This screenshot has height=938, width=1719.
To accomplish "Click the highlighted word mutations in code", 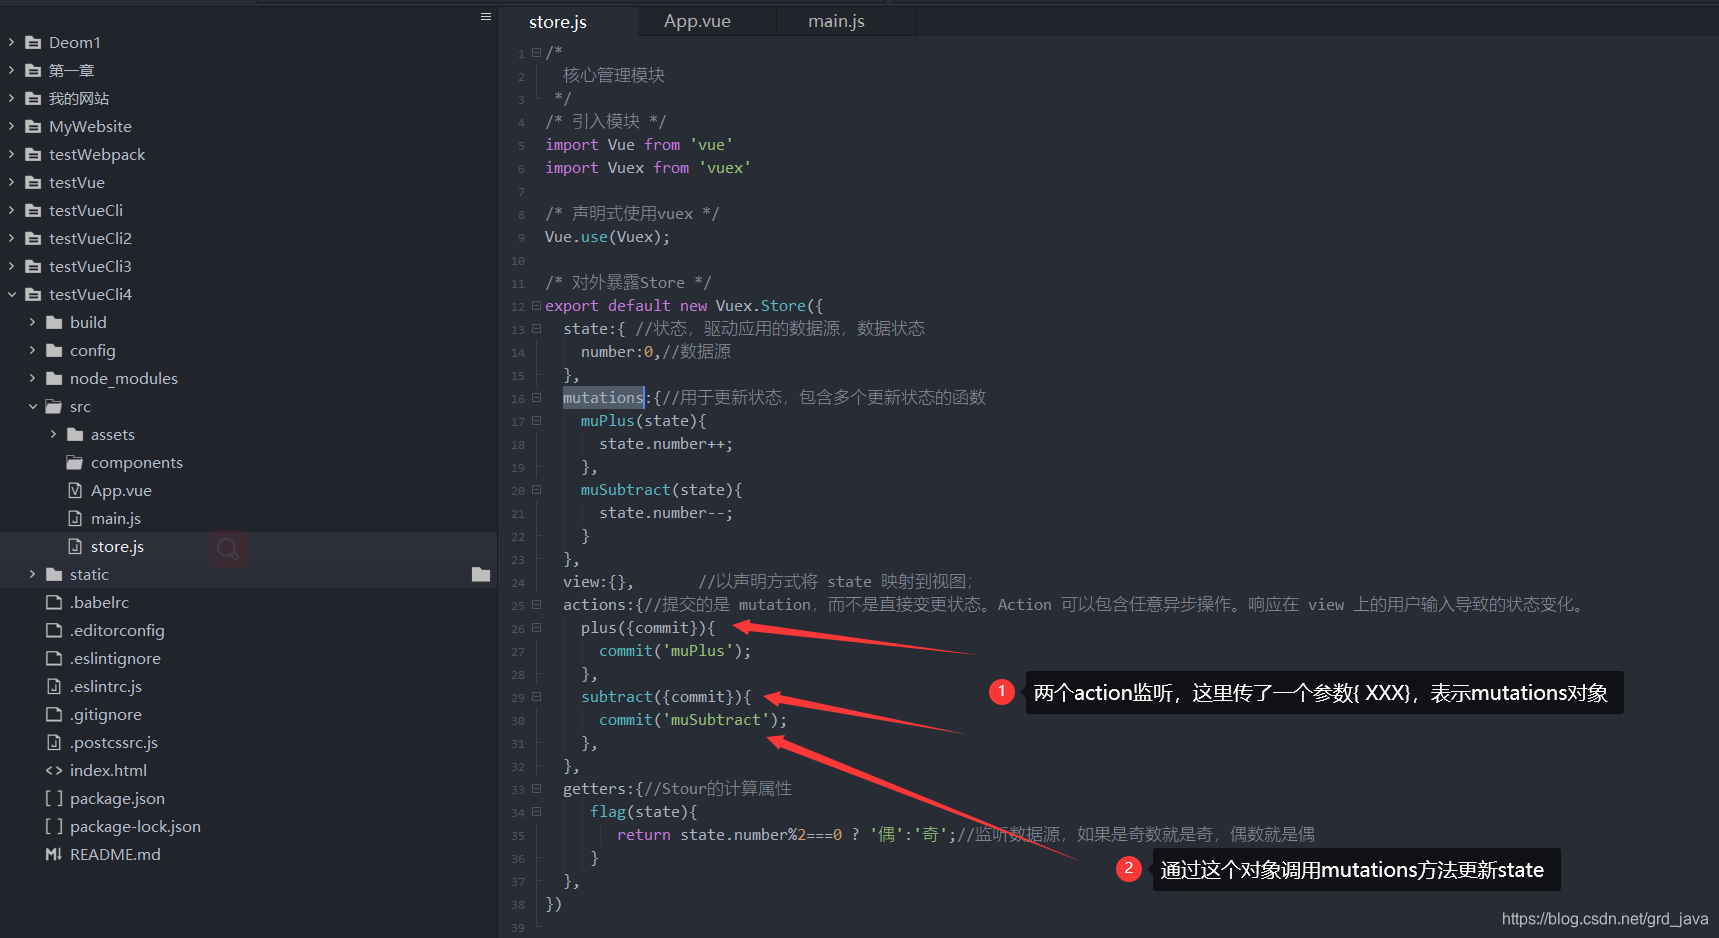I will (603, 398).
